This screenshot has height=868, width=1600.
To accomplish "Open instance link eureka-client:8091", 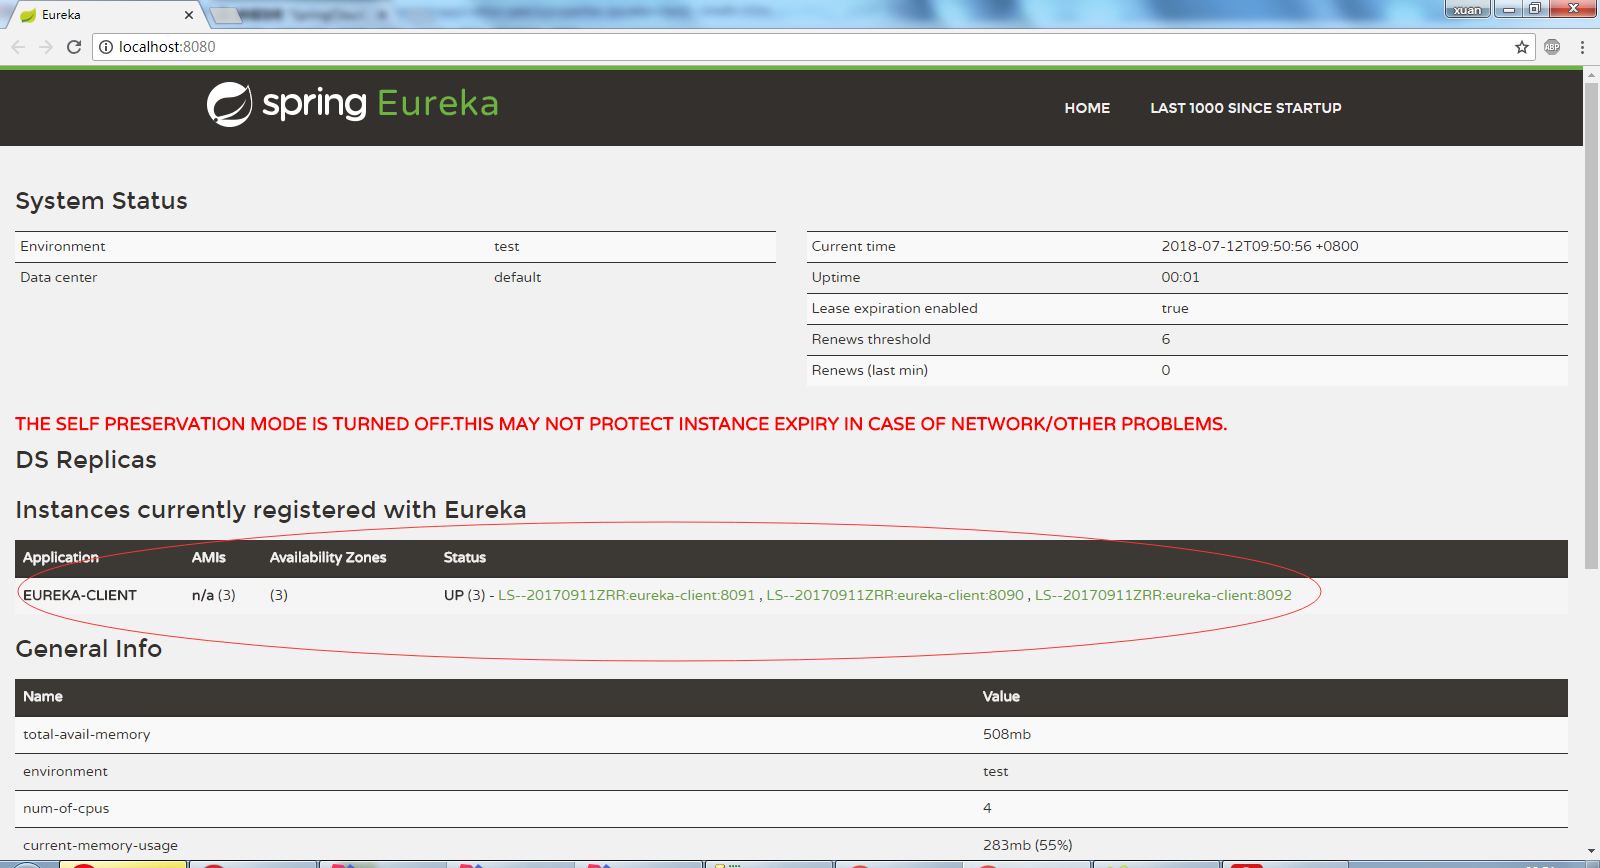I will (626, 595).
